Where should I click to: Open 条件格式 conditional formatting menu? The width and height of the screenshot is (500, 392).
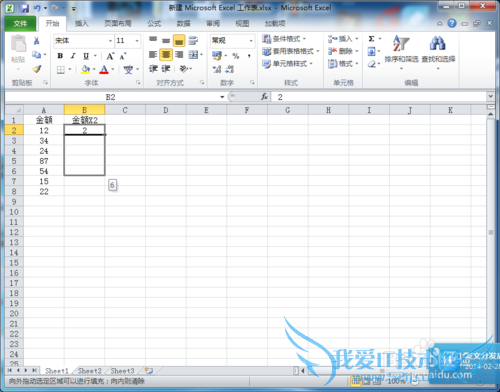[x=284, y=39]
